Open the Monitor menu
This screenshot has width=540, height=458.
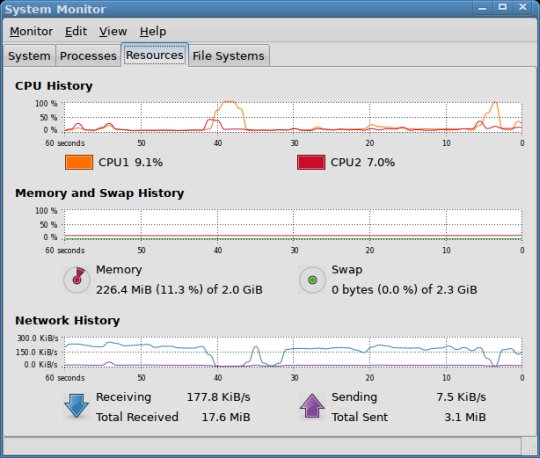pyautogui.click(x=31, y=31)
